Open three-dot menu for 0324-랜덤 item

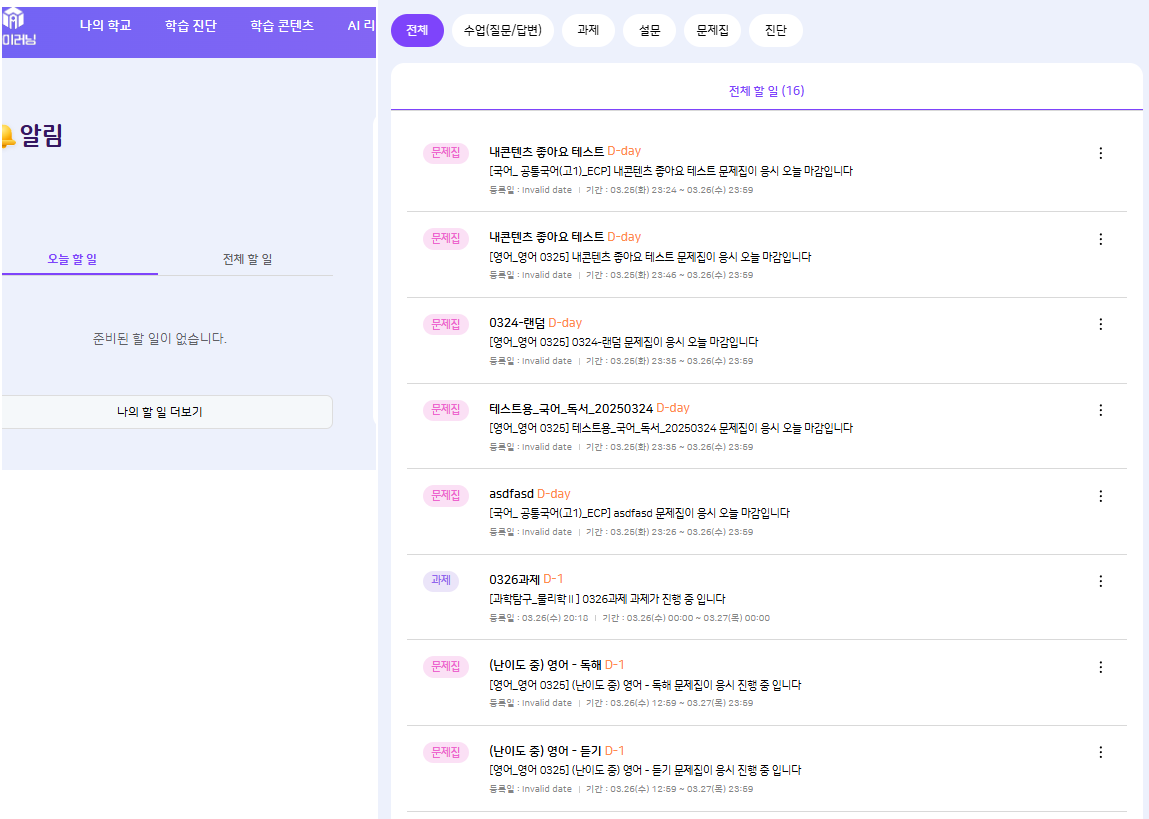(1100, 324)
